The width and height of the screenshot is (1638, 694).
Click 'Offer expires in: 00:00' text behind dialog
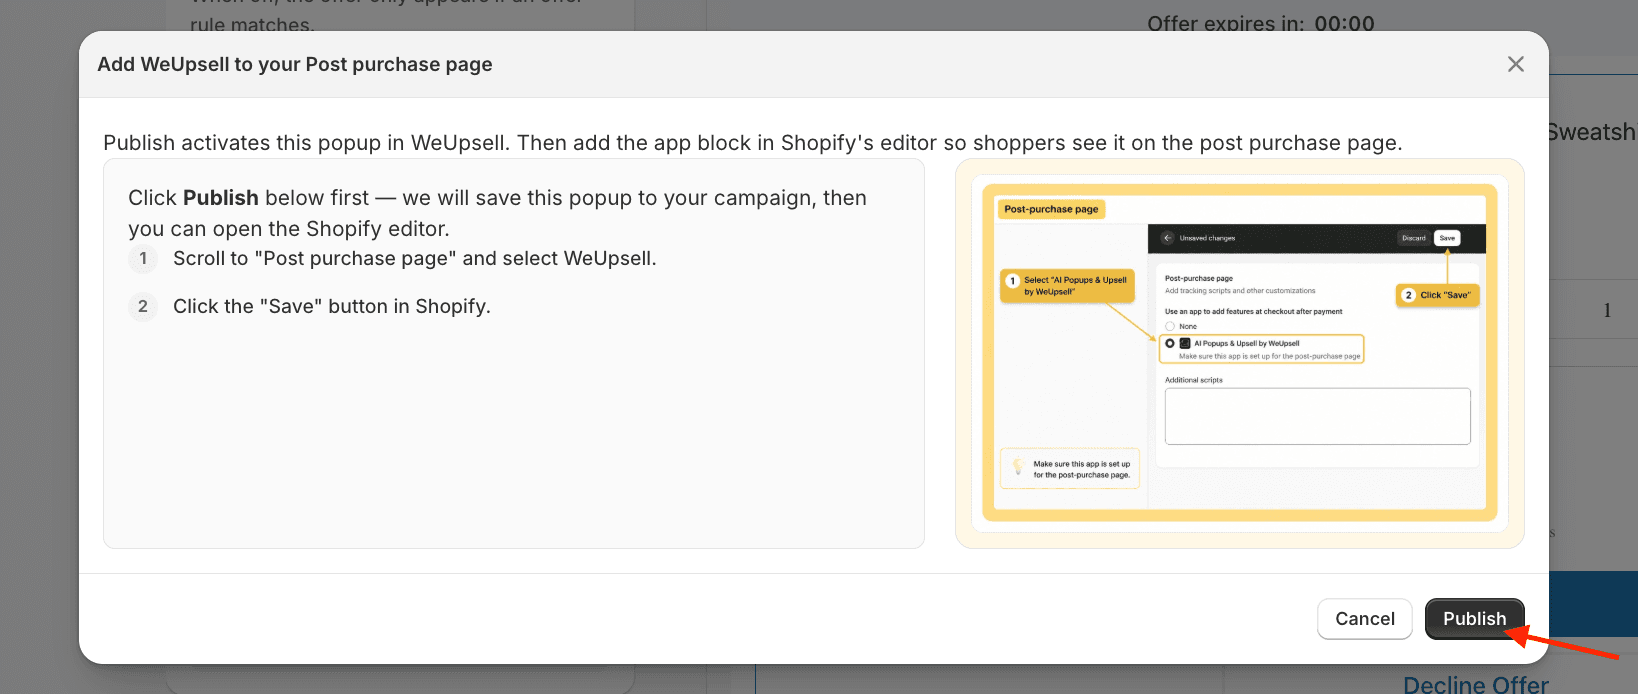click(1261, 23)
